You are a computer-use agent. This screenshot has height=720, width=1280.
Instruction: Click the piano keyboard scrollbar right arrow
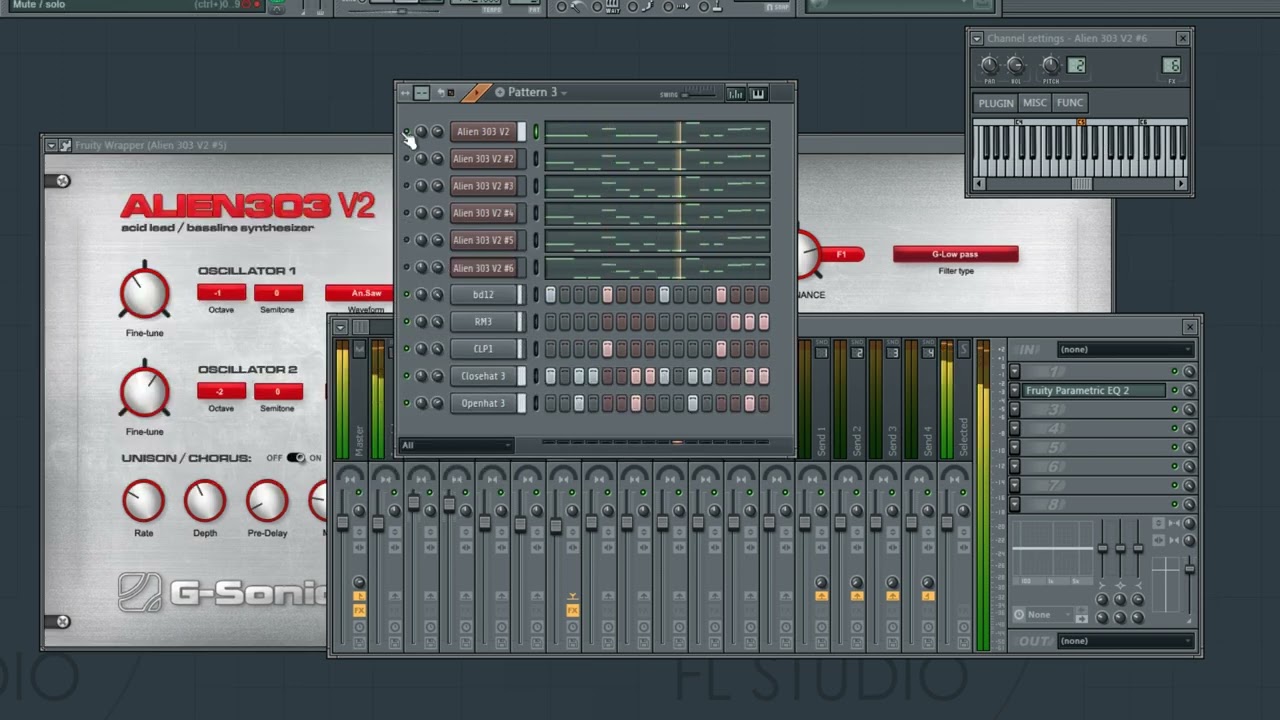click(x=1181, y=184)
